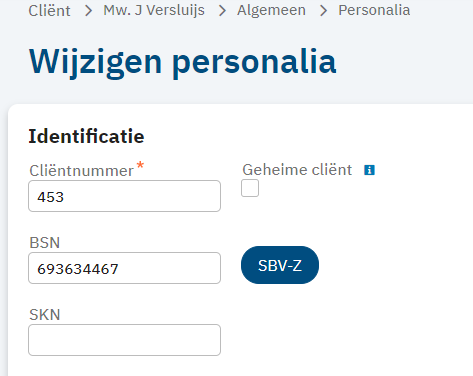
Task: Tick the Geheime cliënt checkbox
Action: (250, 188)
